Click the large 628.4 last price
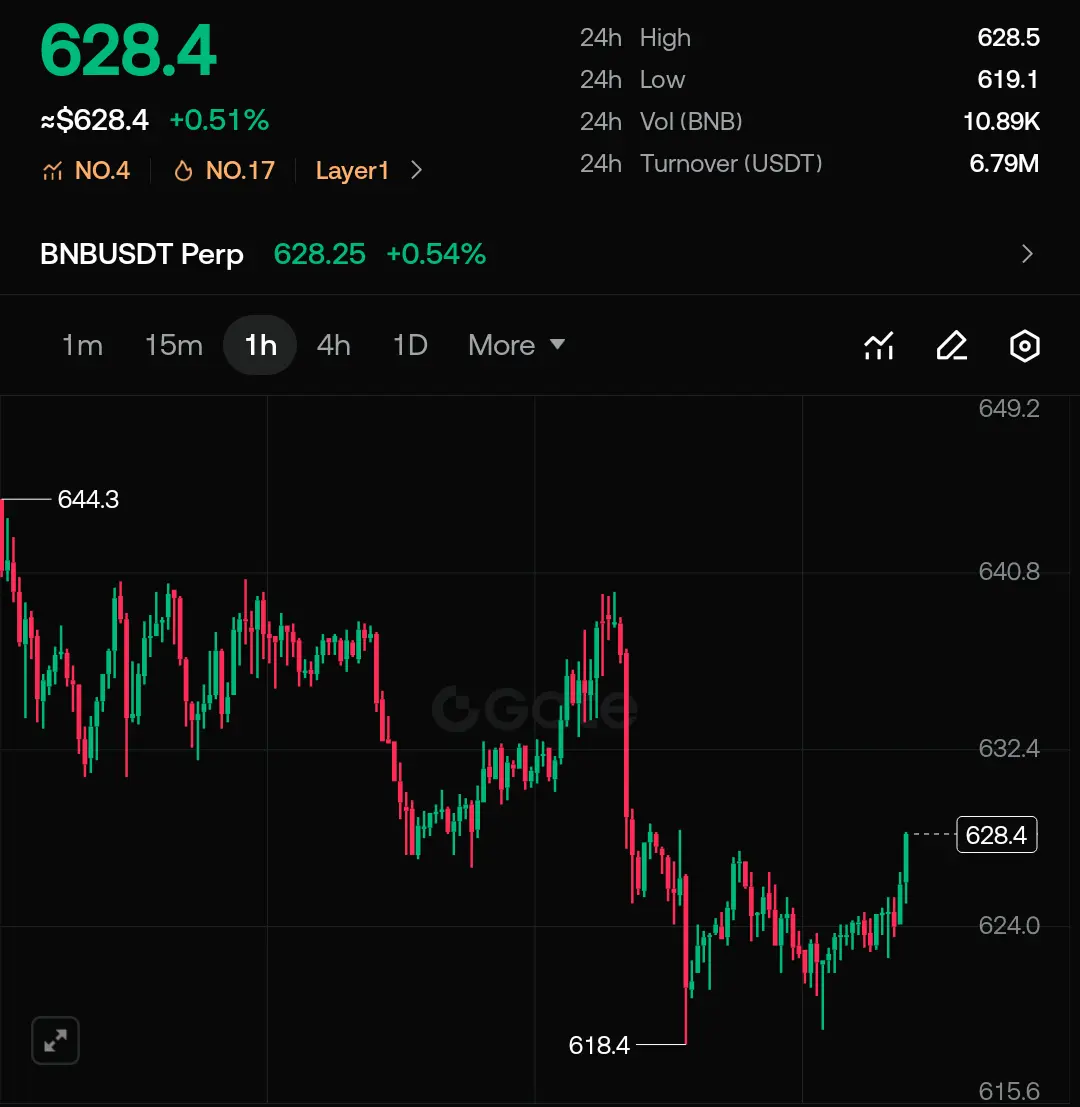 pos(128,51)
